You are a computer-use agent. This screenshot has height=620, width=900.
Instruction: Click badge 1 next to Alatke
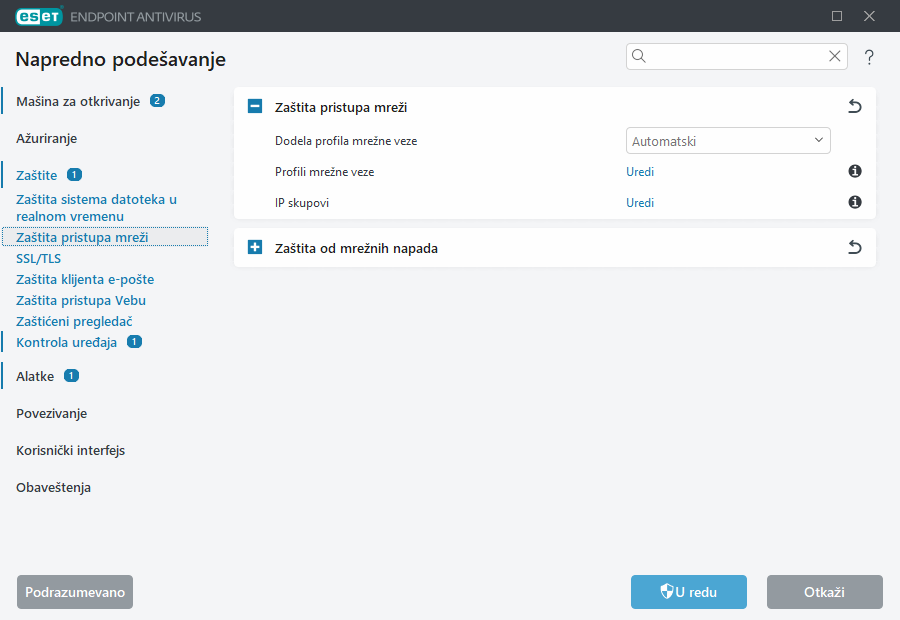(x=71, y=375)
